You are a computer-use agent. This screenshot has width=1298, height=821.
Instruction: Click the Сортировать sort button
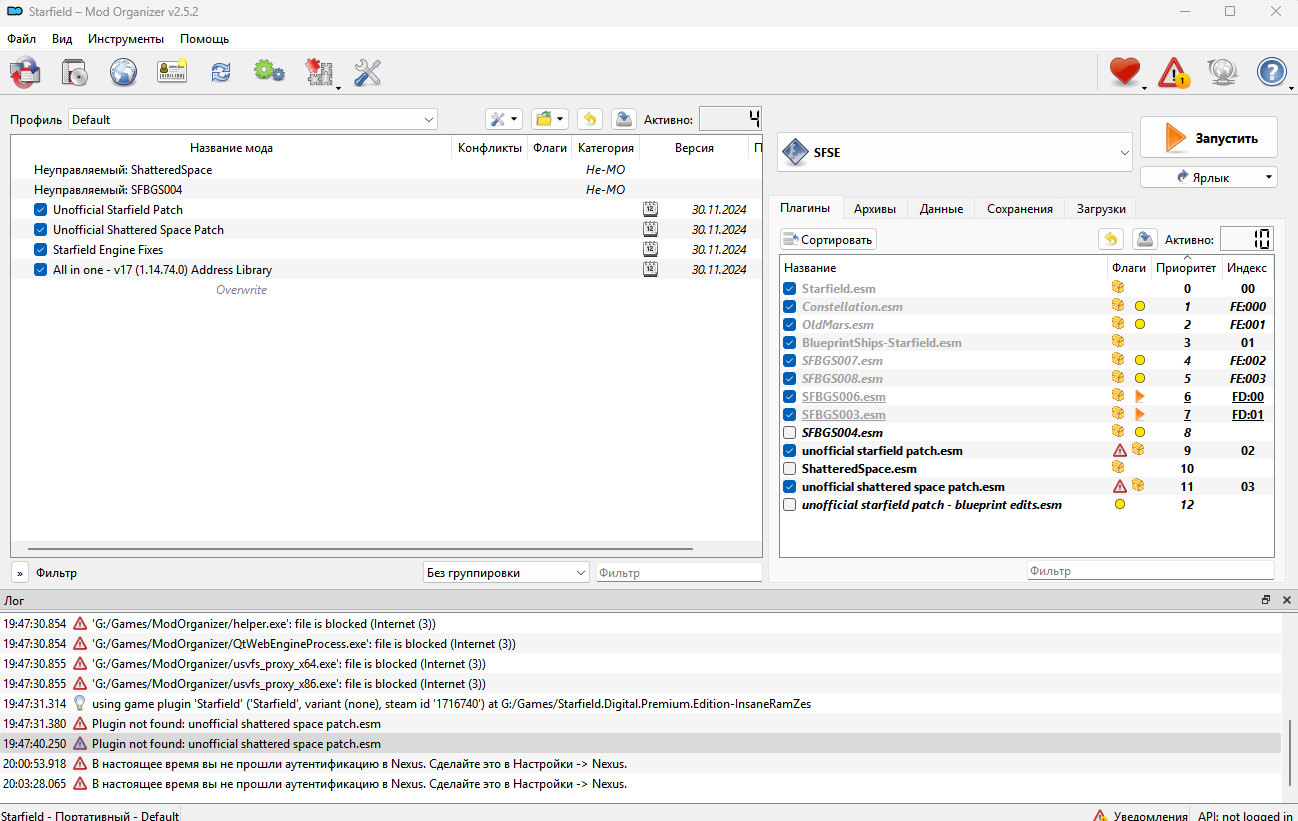[x=828, y=240]
